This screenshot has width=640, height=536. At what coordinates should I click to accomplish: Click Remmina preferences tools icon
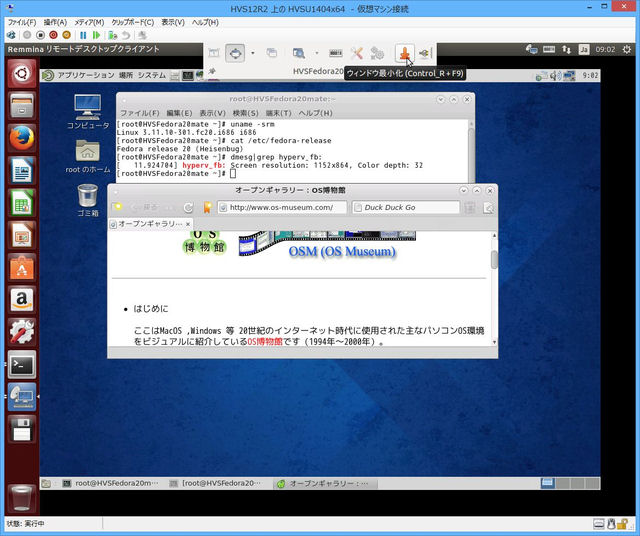tap(356, 53)
